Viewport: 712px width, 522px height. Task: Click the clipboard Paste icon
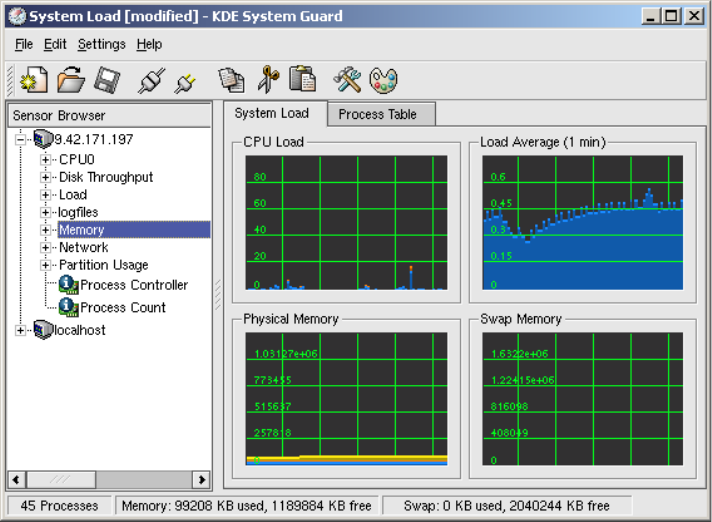302,79
